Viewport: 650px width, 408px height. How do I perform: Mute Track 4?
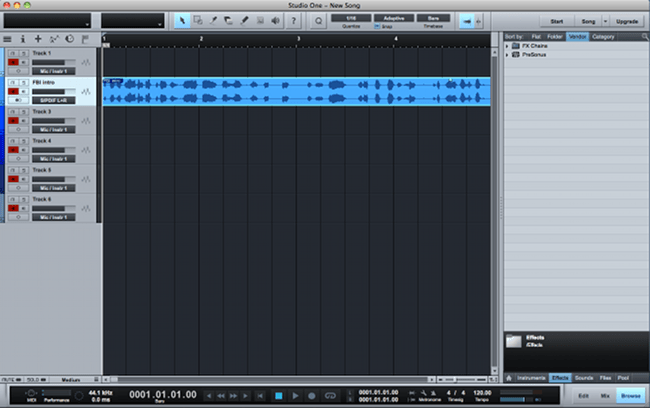[13, 141]
